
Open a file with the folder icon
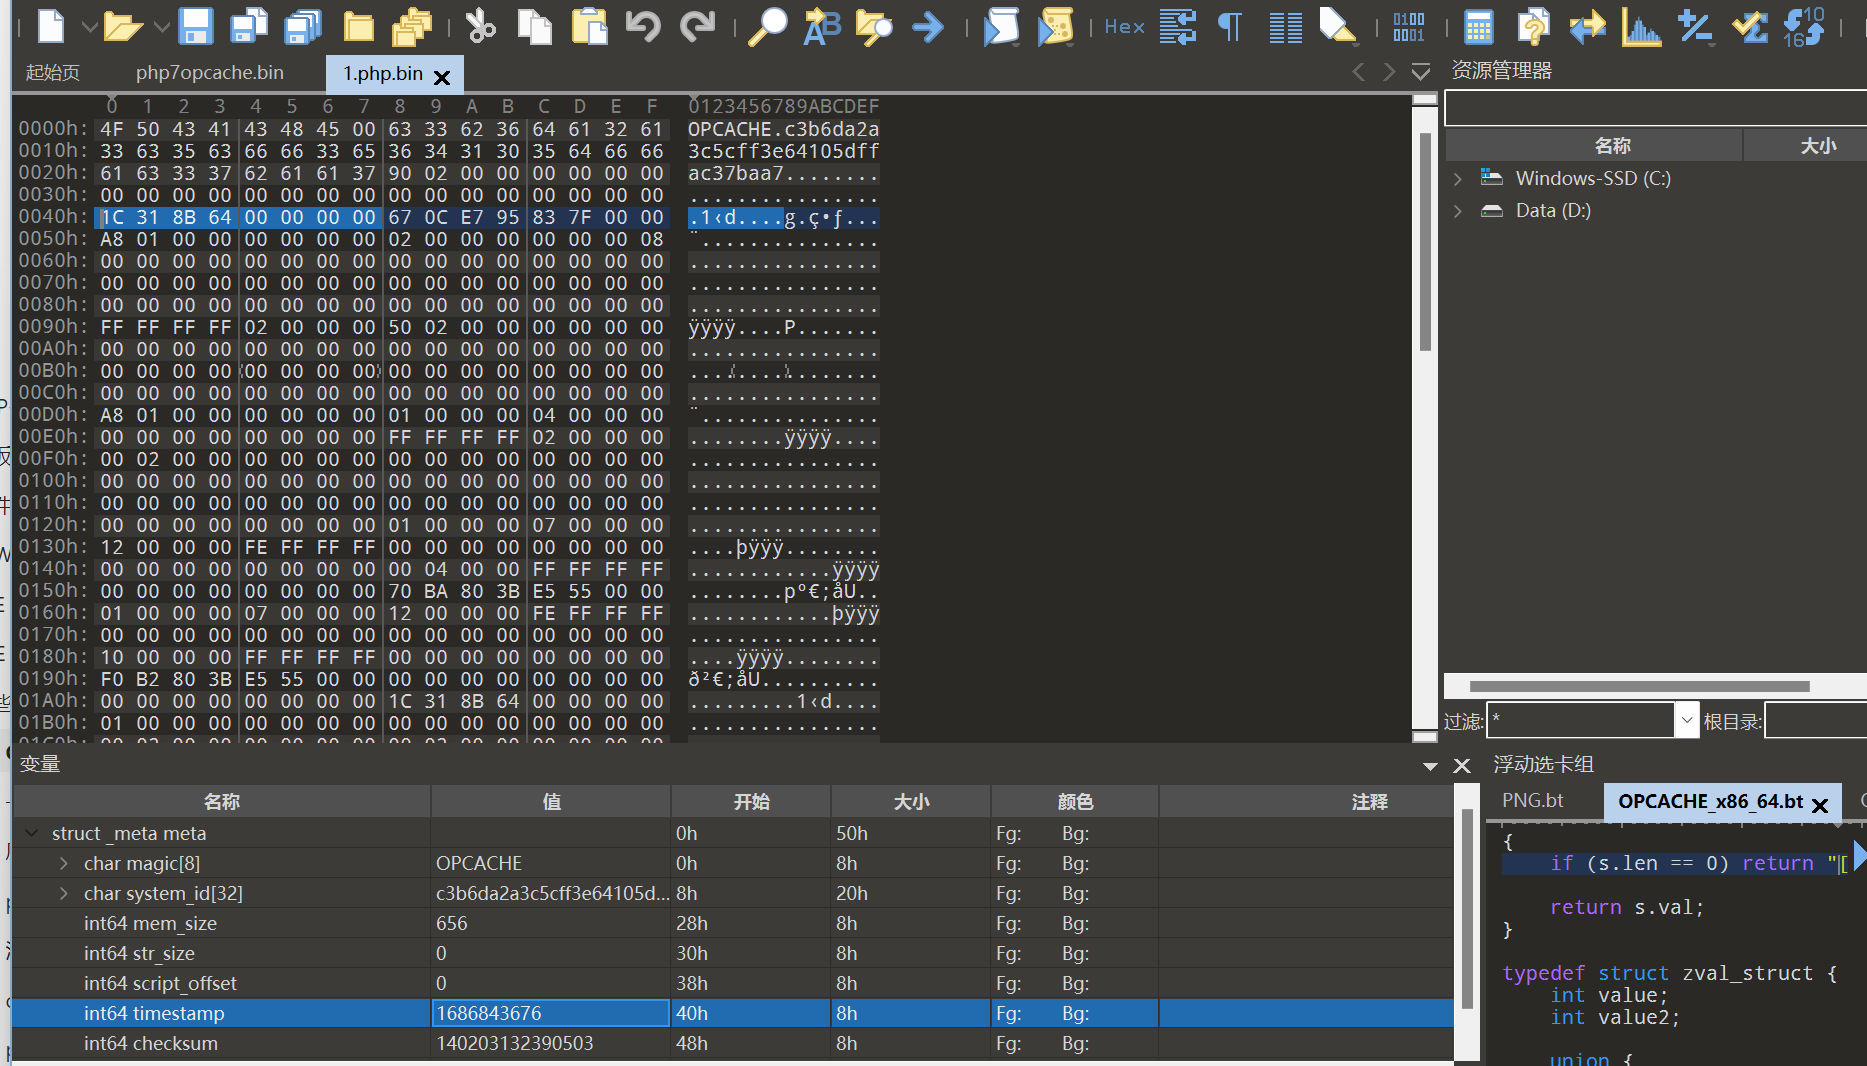[x=123, y=27]
